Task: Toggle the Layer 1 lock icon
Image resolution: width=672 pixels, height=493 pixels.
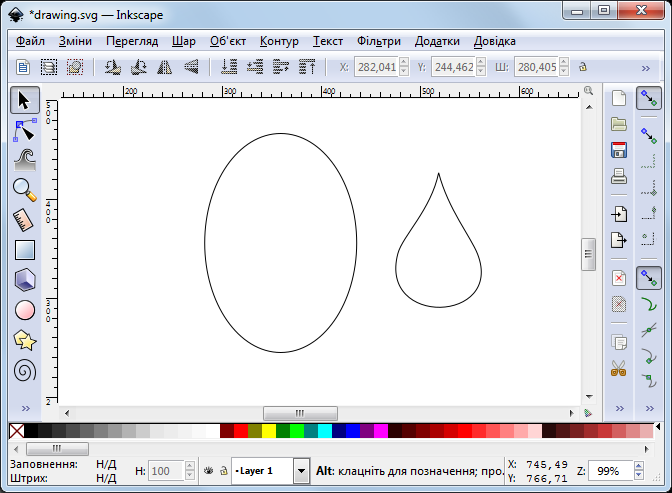Action: pos(223,470)
